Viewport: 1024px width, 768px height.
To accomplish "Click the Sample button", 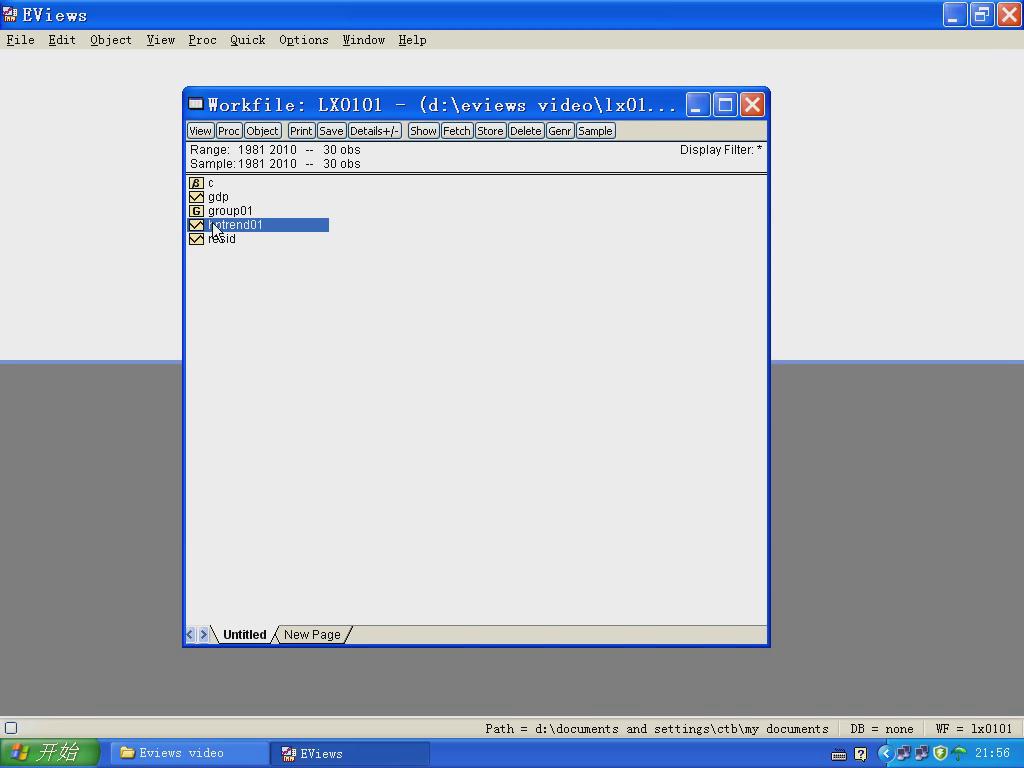I will 596,131.
